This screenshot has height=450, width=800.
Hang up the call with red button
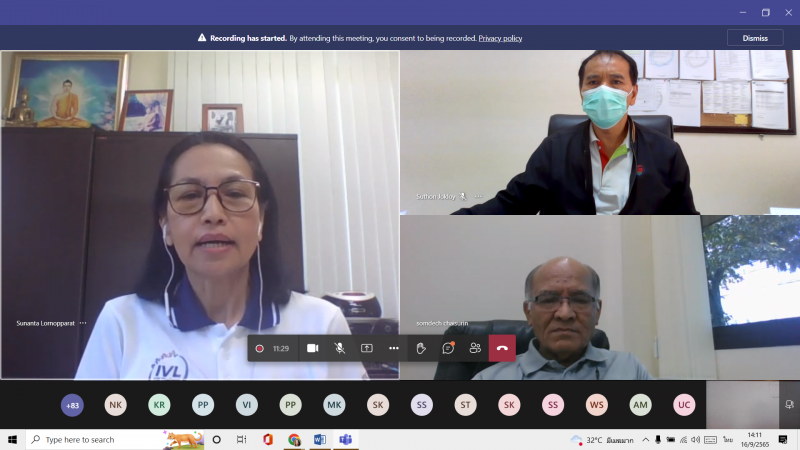pyautogui.click(x=502, y=348)
